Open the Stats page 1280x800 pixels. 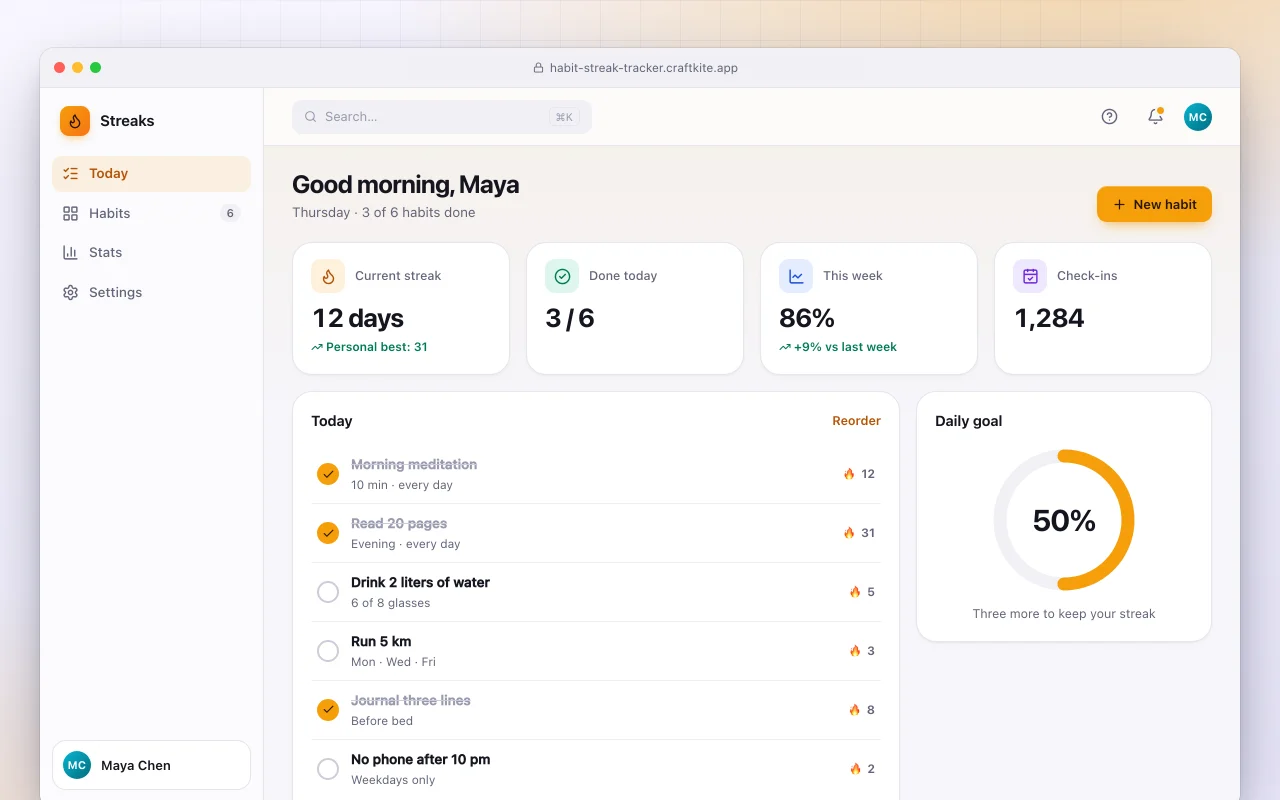[151, 252]
